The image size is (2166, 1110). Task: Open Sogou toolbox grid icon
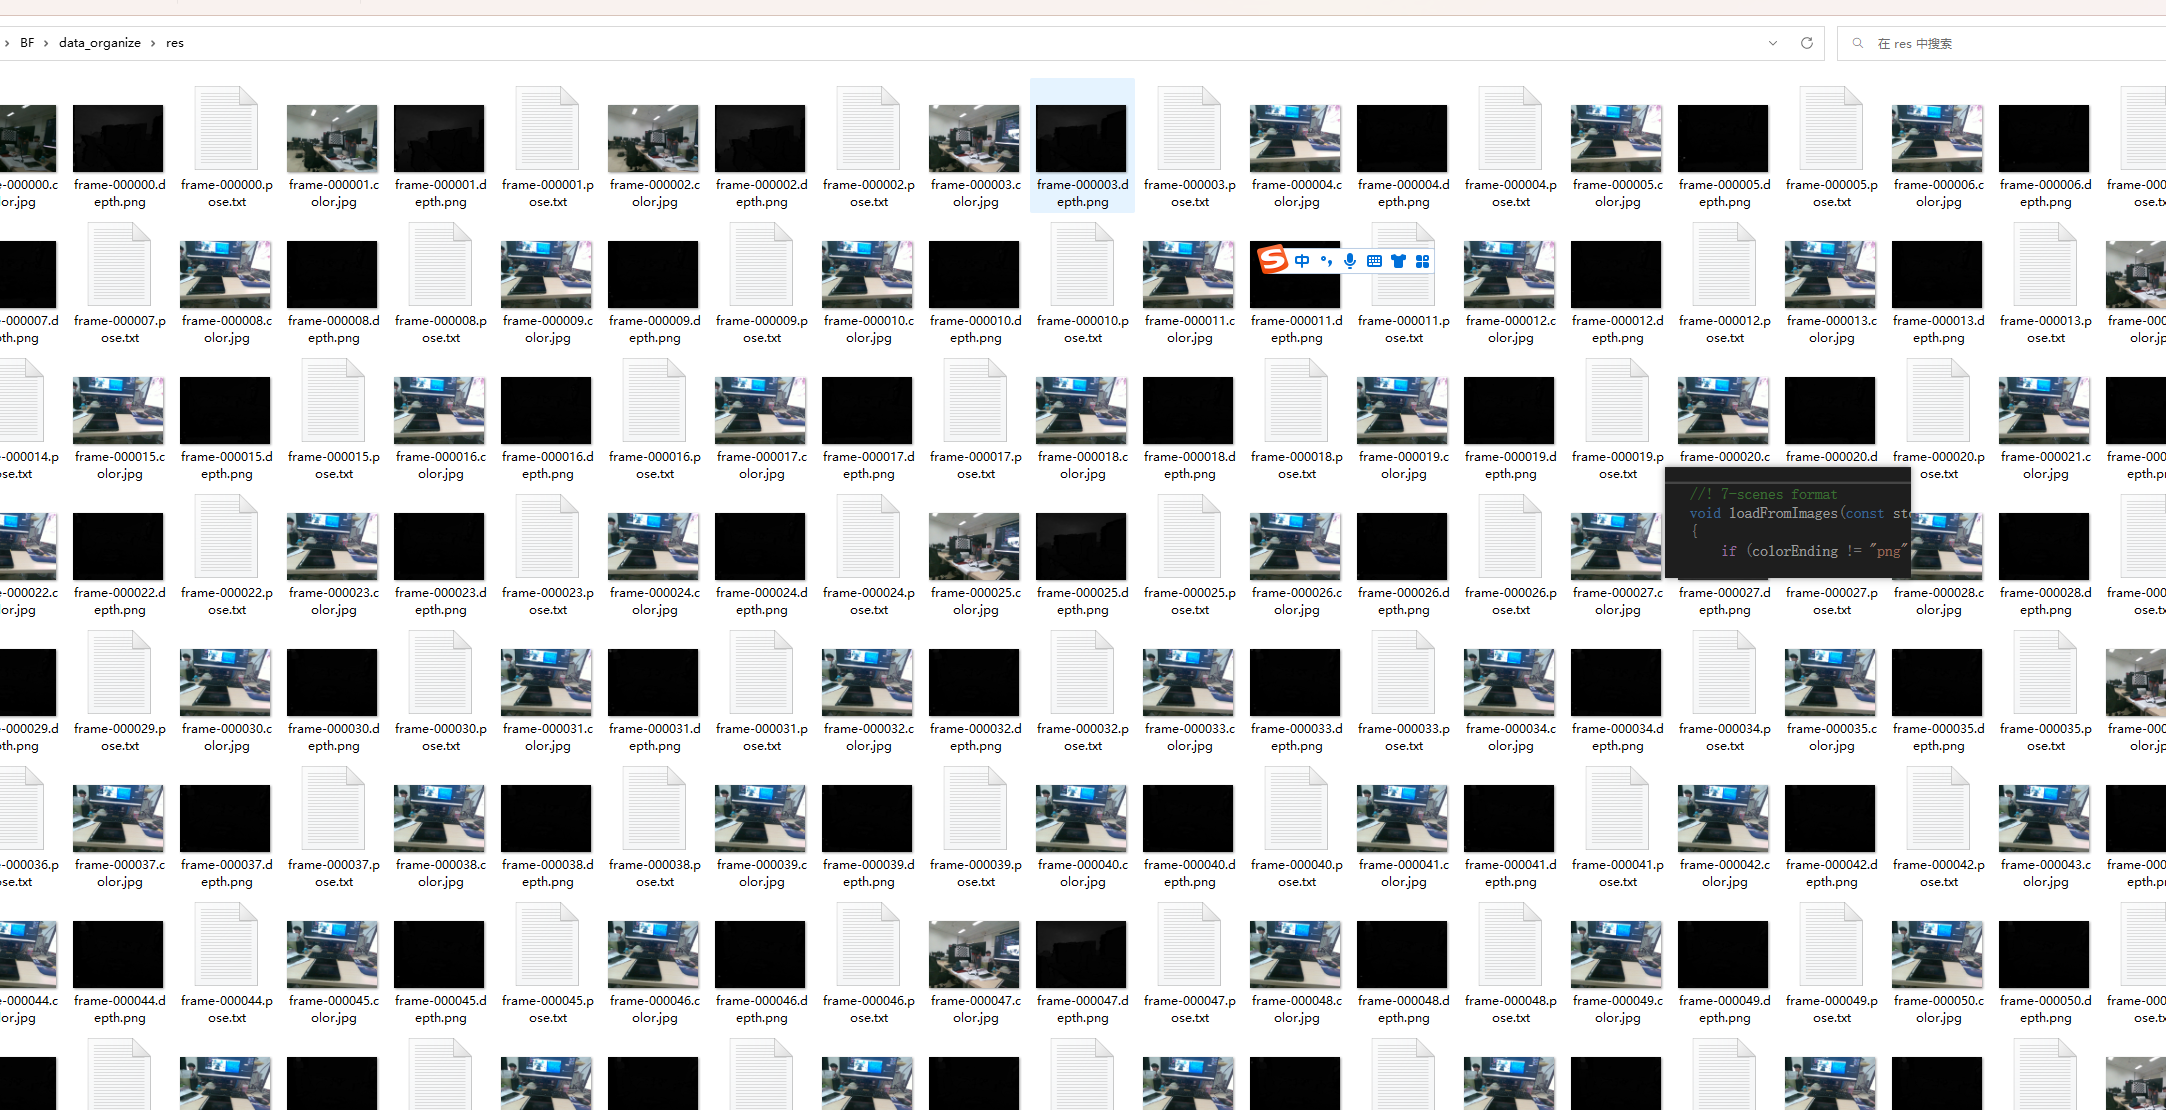tap(1422, 261)
